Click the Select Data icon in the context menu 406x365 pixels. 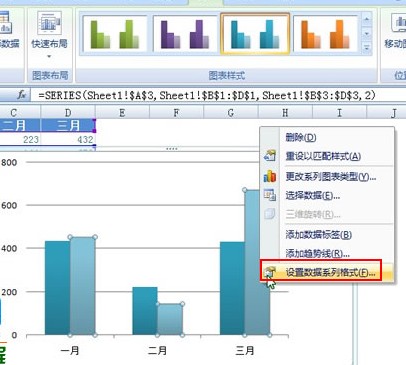(269, 195)
